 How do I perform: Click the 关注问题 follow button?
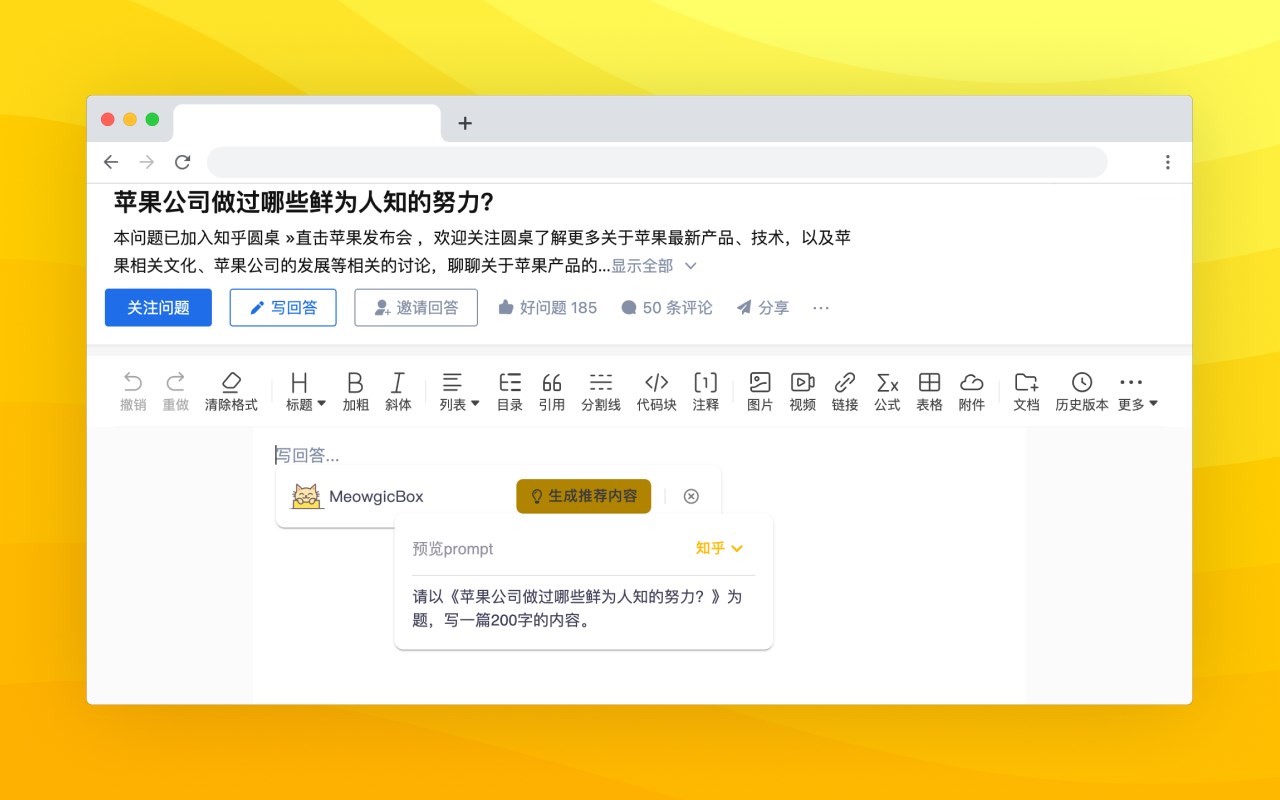[x=158, y=308]
